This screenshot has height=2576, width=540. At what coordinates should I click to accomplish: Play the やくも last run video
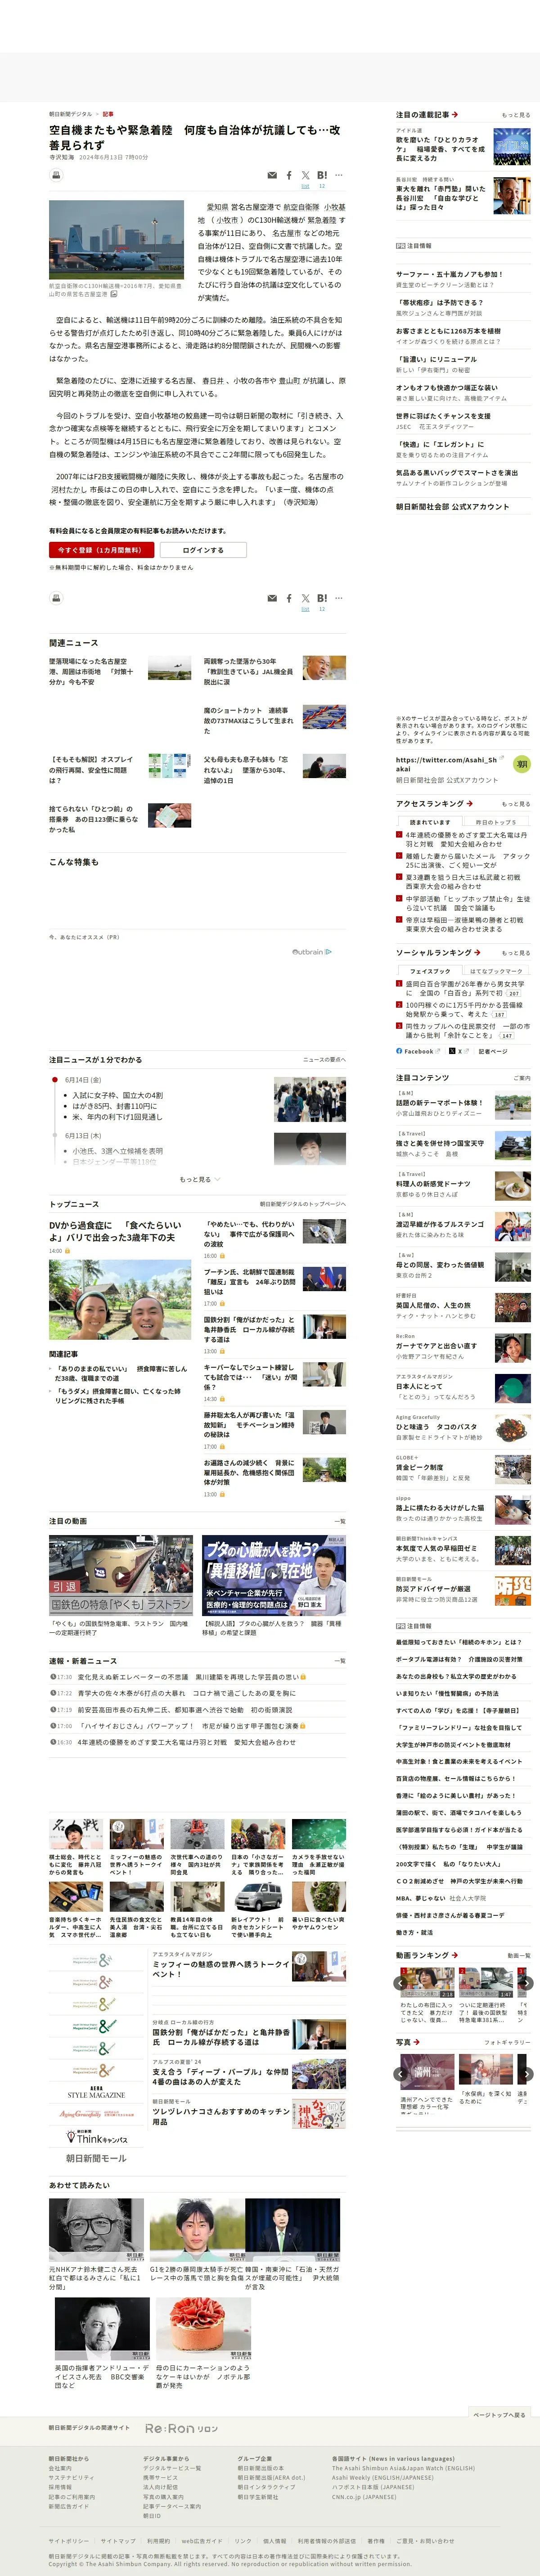coord(120,1574)
